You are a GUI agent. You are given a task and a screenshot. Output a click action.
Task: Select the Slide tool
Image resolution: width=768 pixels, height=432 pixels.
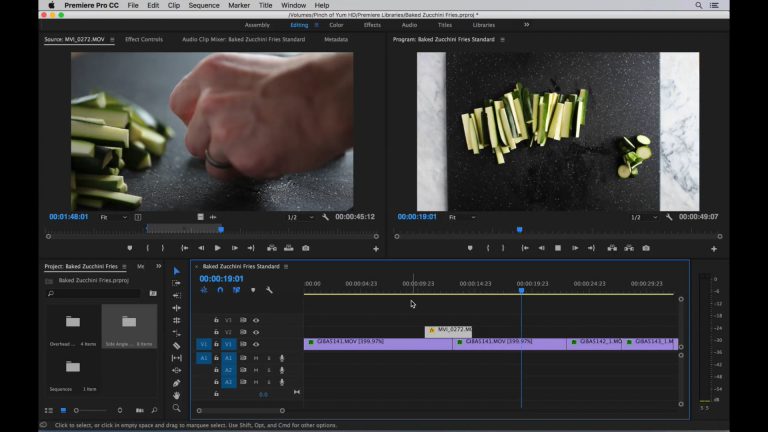pyautogui.click(x=176, y=370)
